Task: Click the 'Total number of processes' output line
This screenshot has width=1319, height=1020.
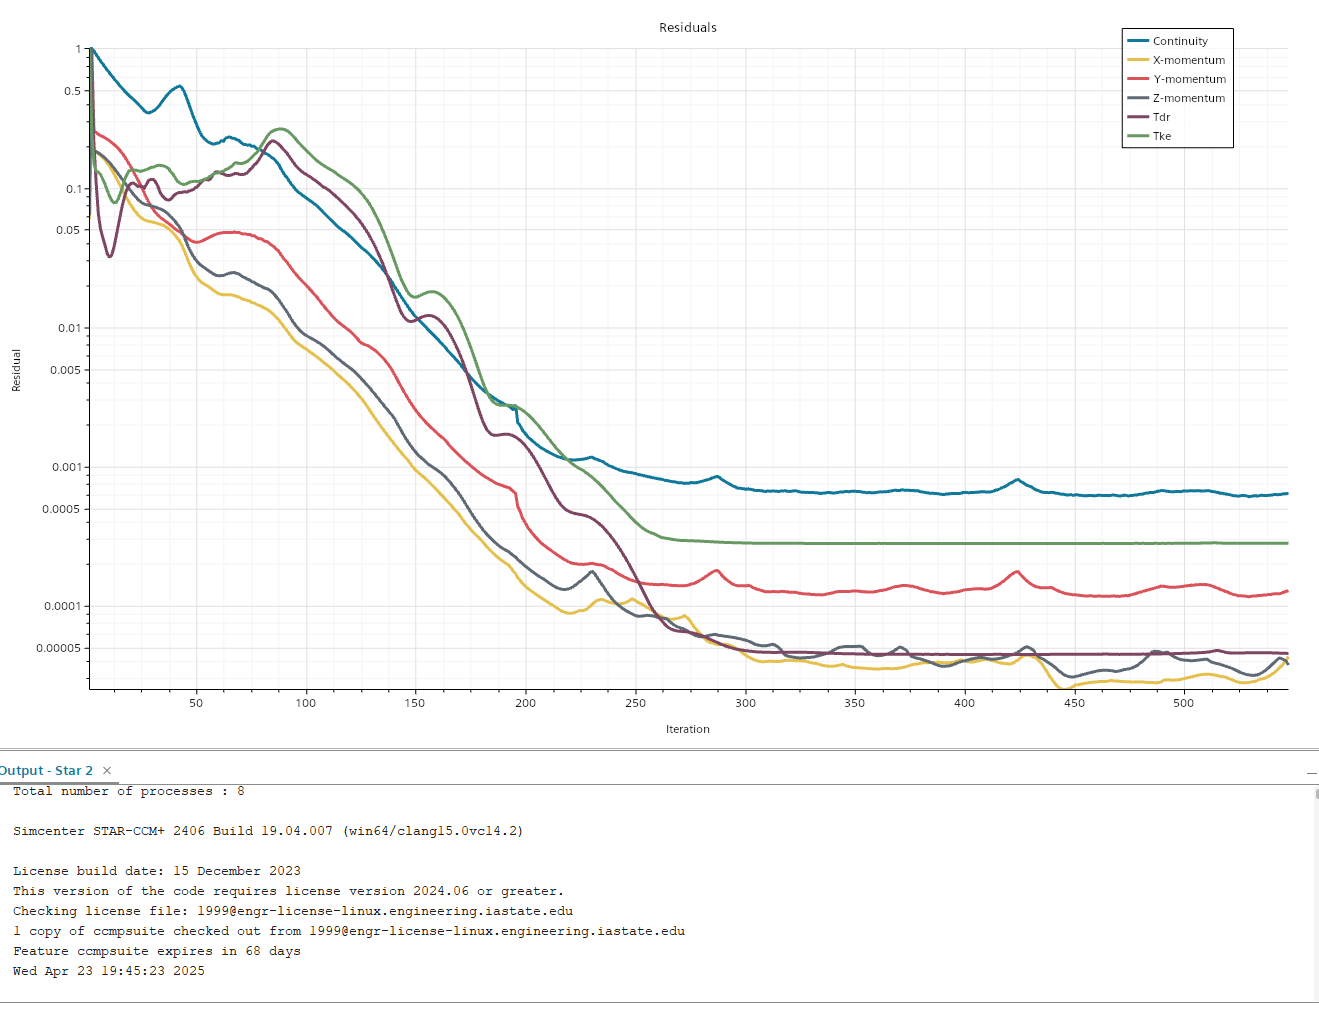Action: (129, 791)
